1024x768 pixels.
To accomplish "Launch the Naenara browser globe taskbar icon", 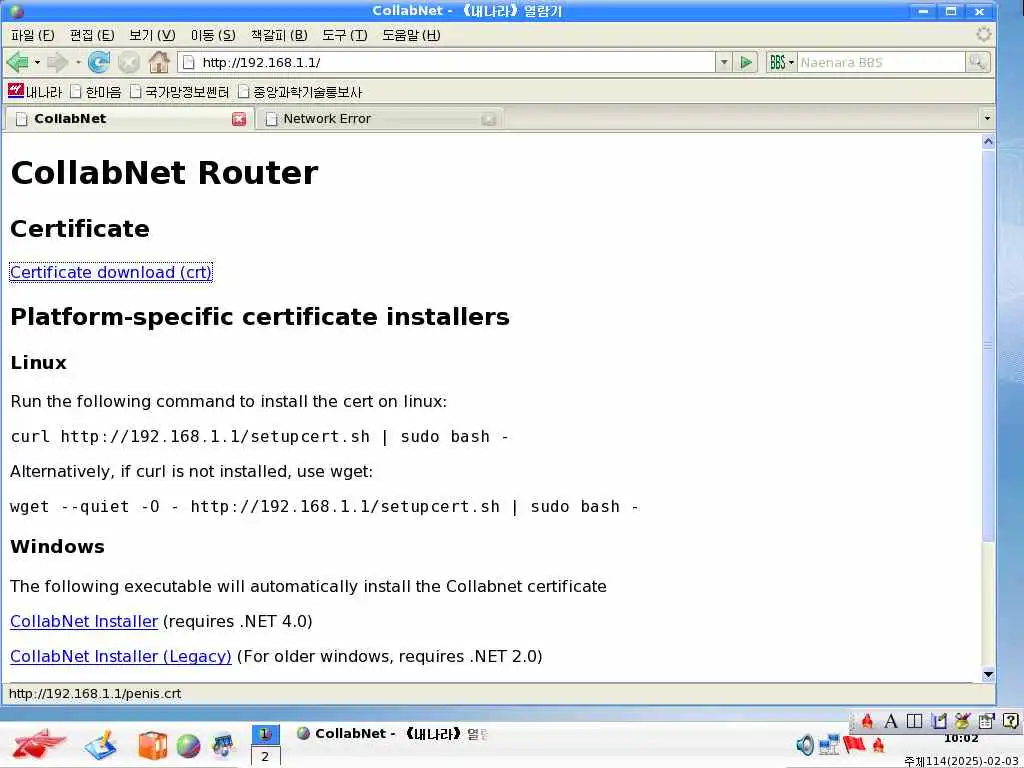I will (x=188, y=746).
